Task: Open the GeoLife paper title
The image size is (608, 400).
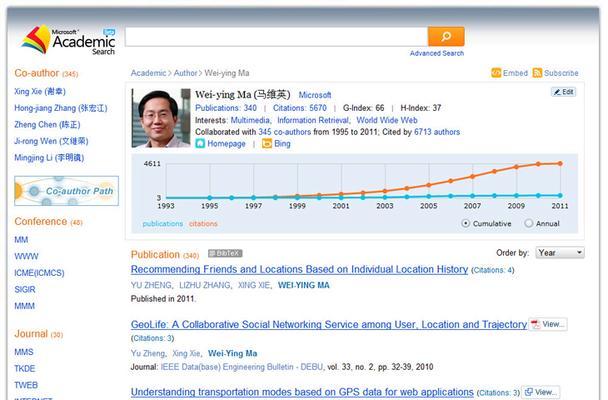Action: pyautogui.click(x=329, y=324)
